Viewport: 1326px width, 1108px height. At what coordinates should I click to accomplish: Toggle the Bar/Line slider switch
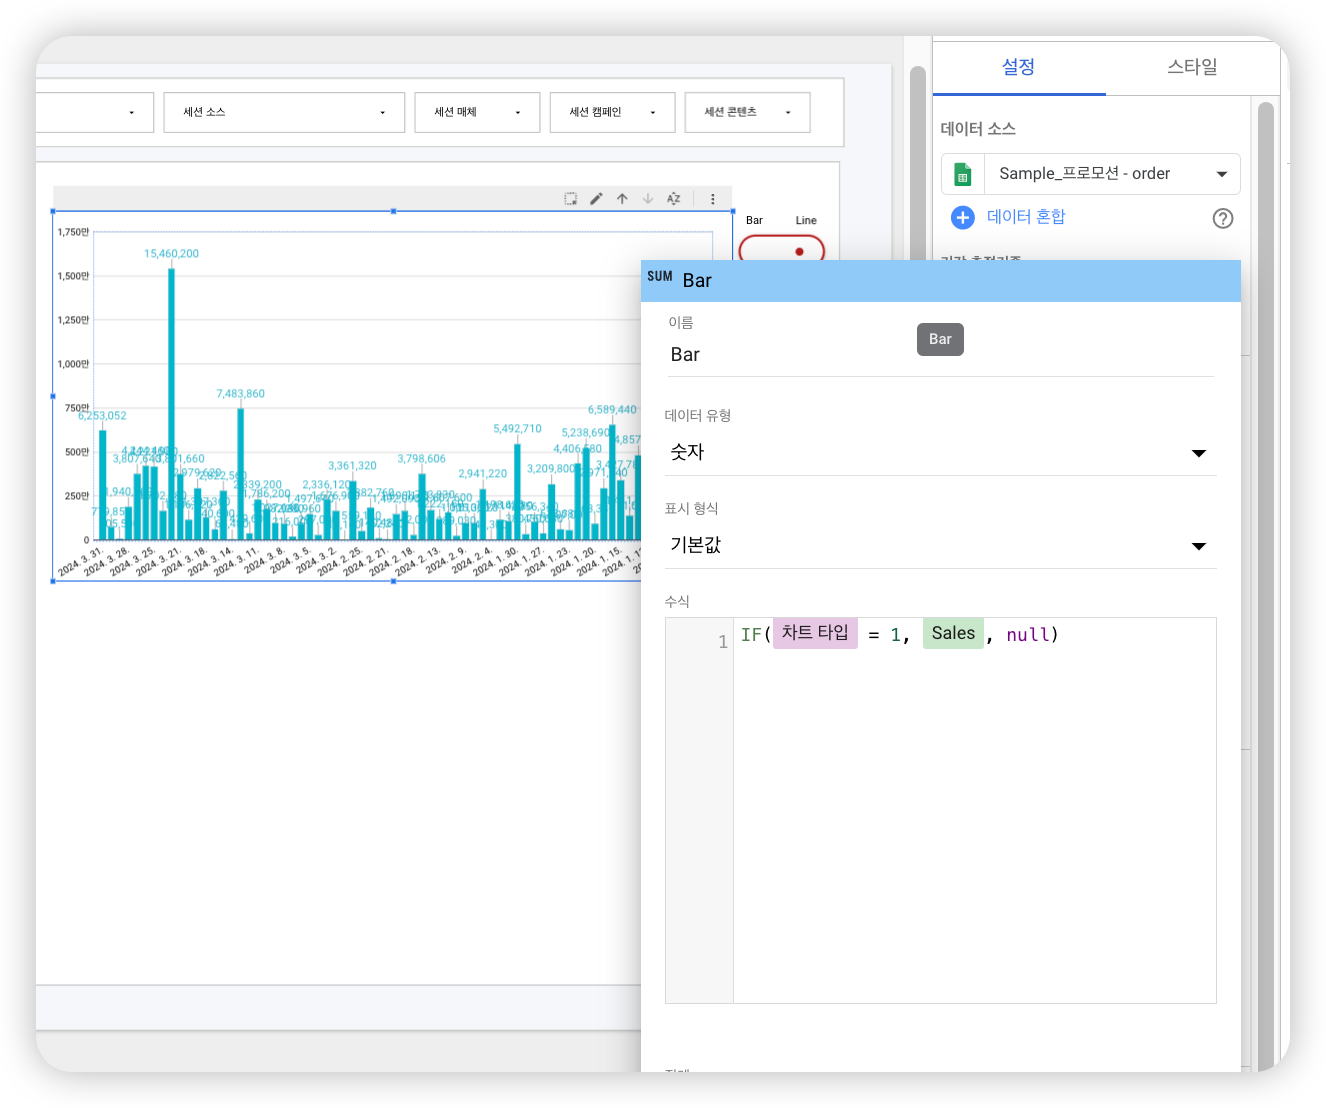[x=782, y=249]
